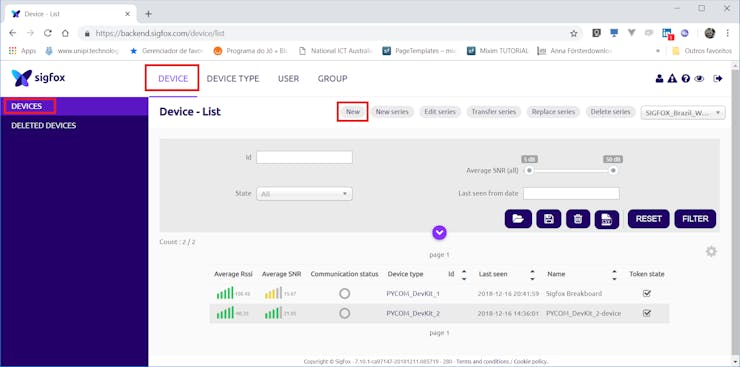Click the Replace series button
This screenshot has width=740, height=367.
(553, 112)
